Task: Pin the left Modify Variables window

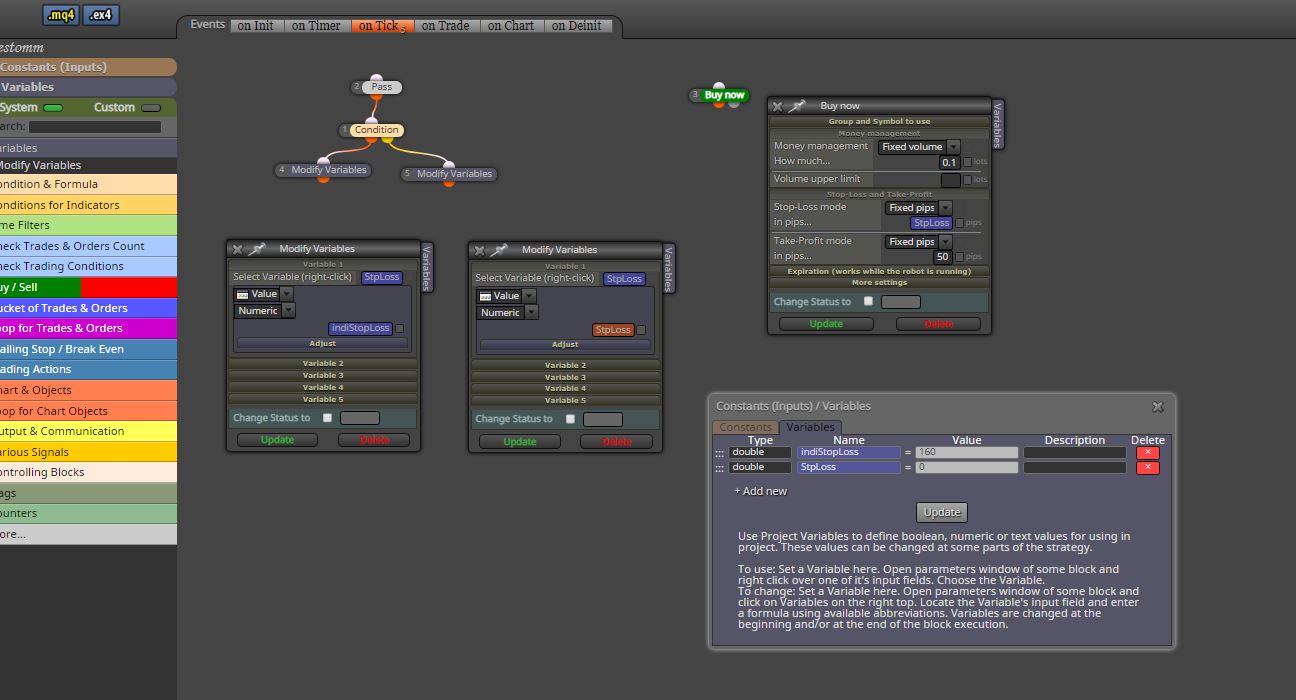Action: coord(256,249)
